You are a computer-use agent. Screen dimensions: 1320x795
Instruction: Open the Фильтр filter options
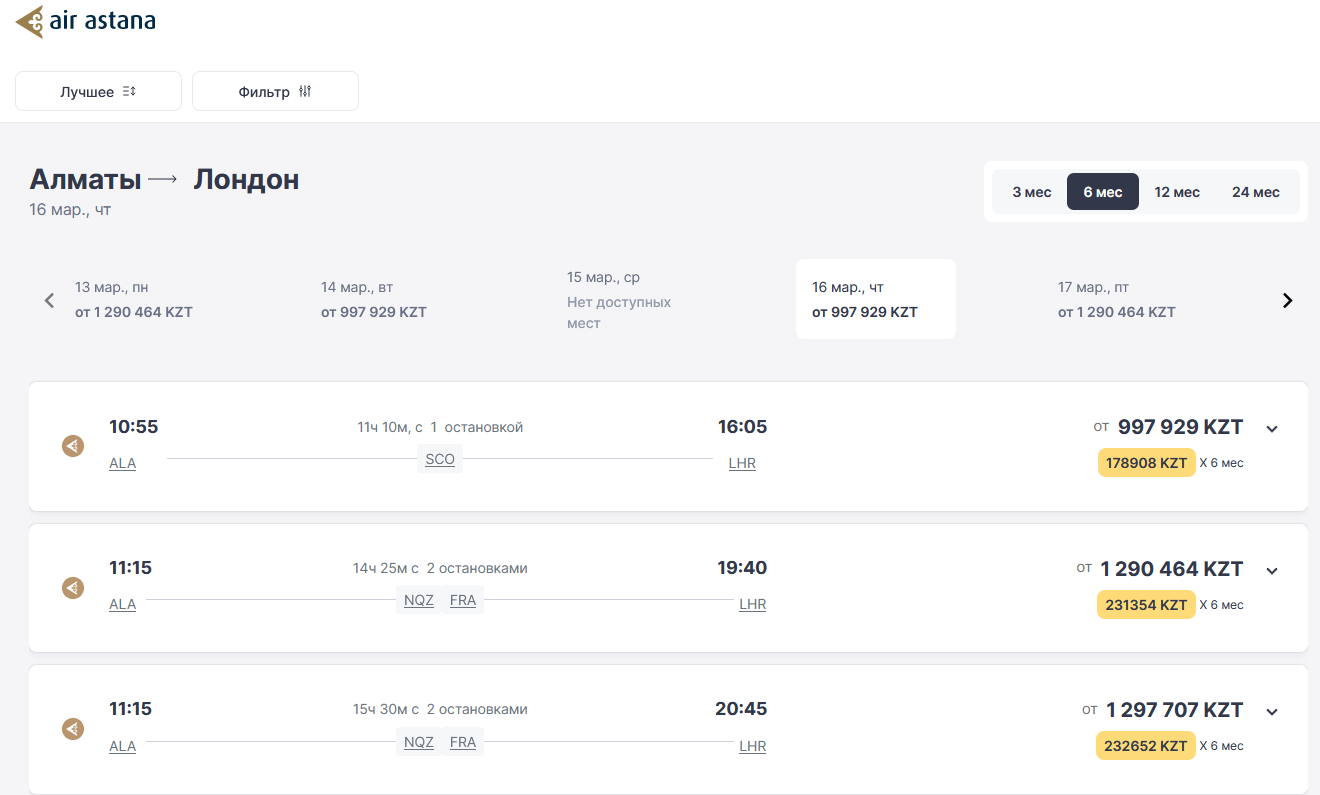pos(275,91)
